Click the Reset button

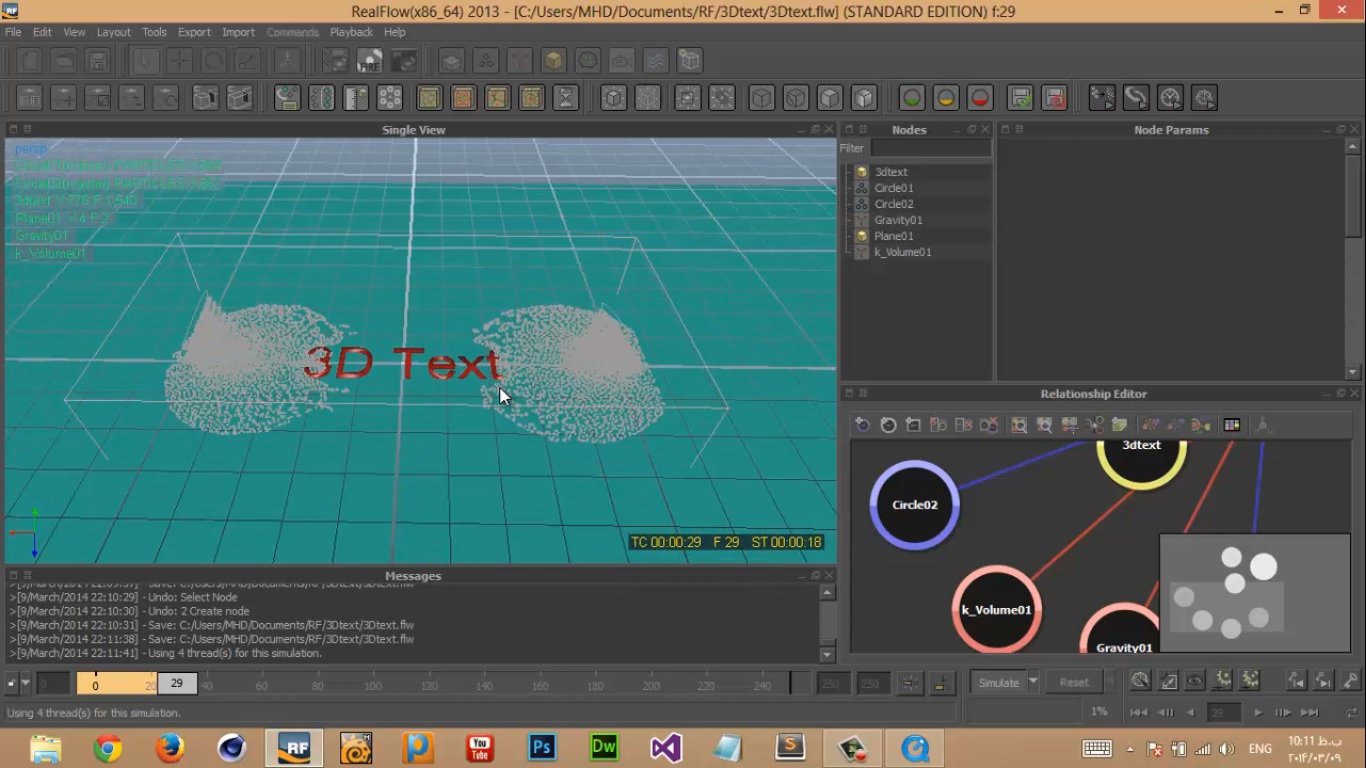(x=1074, y=682)
